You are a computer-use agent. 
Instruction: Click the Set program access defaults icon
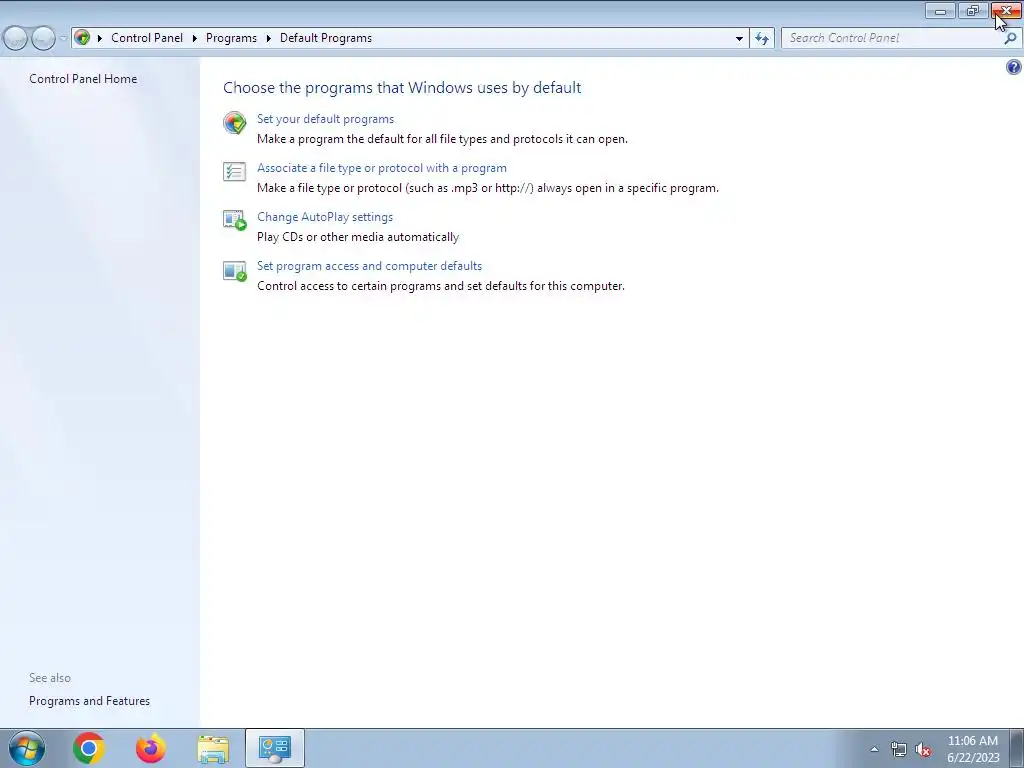click(x=234, y=270)
